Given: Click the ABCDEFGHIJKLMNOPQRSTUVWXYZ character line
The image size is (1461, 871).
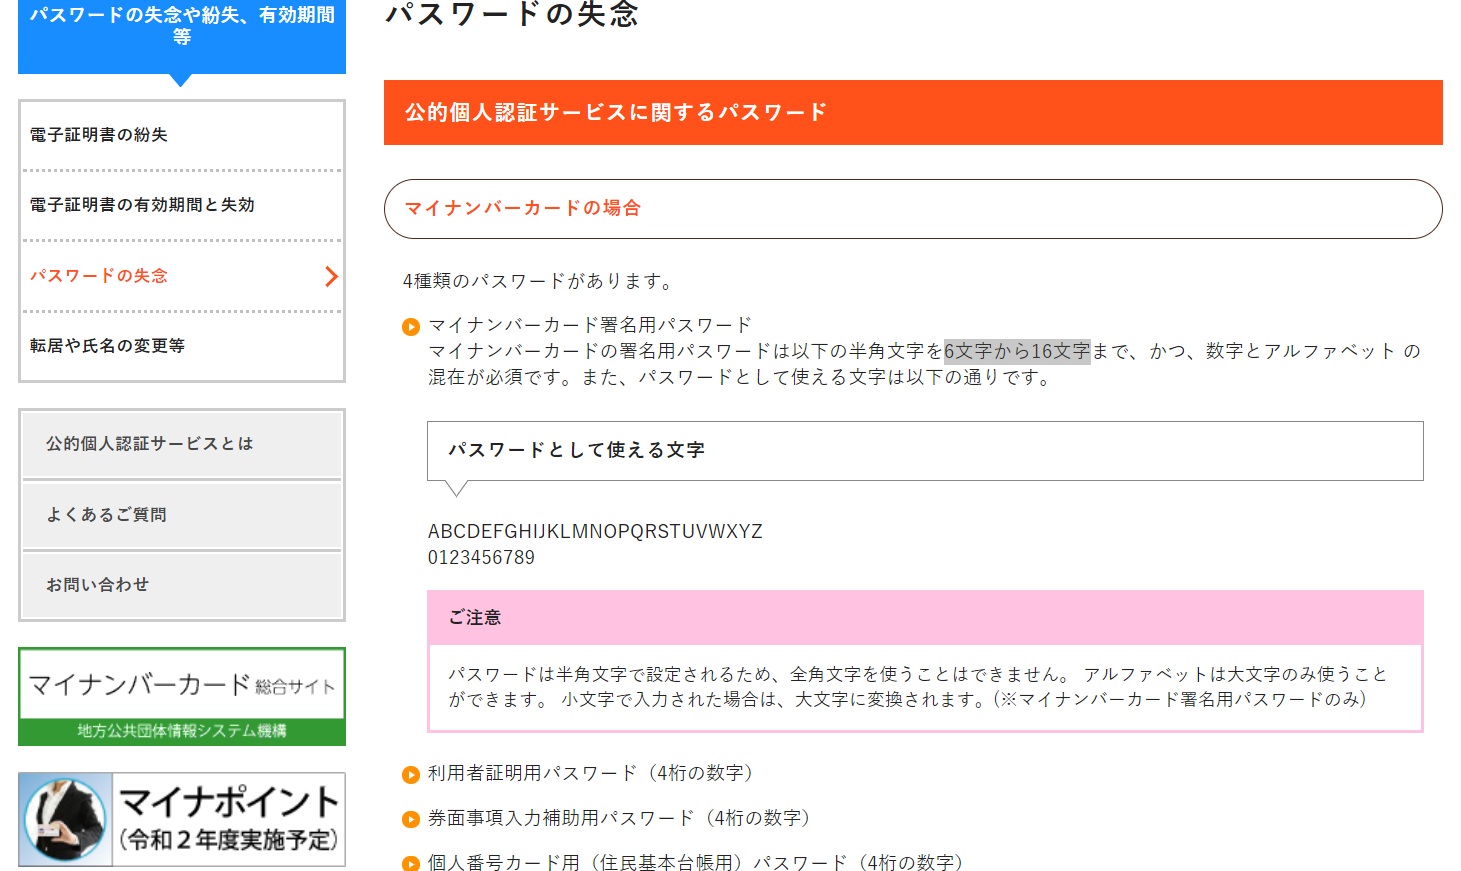Looking at the screenshot, I should pyautogui.click(x=595, y=531).
